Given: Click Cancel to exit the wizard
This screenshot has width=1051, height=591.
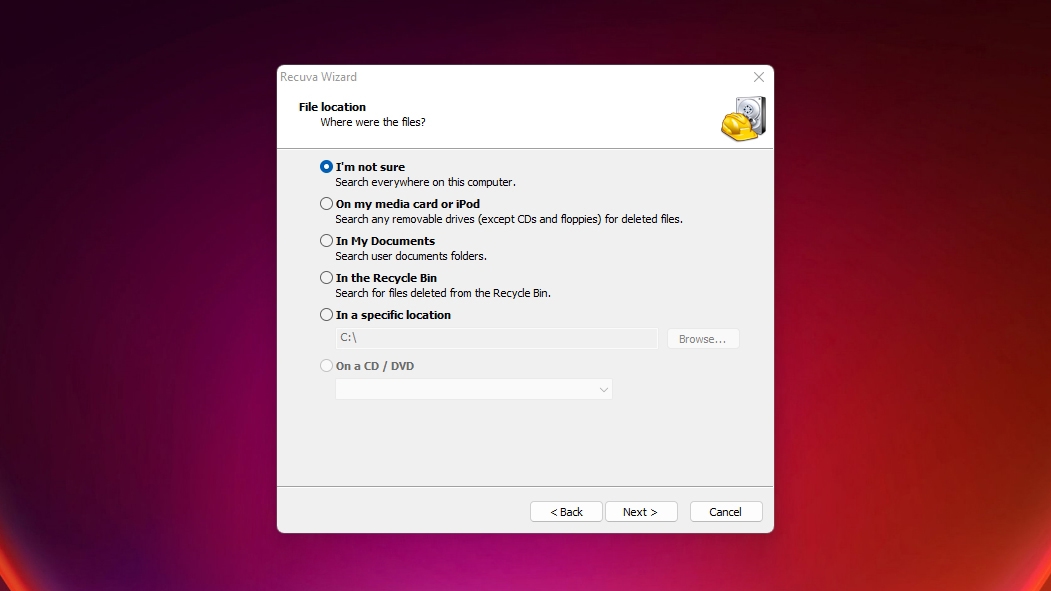Looking at the screenshot, I should coord(726,511).
